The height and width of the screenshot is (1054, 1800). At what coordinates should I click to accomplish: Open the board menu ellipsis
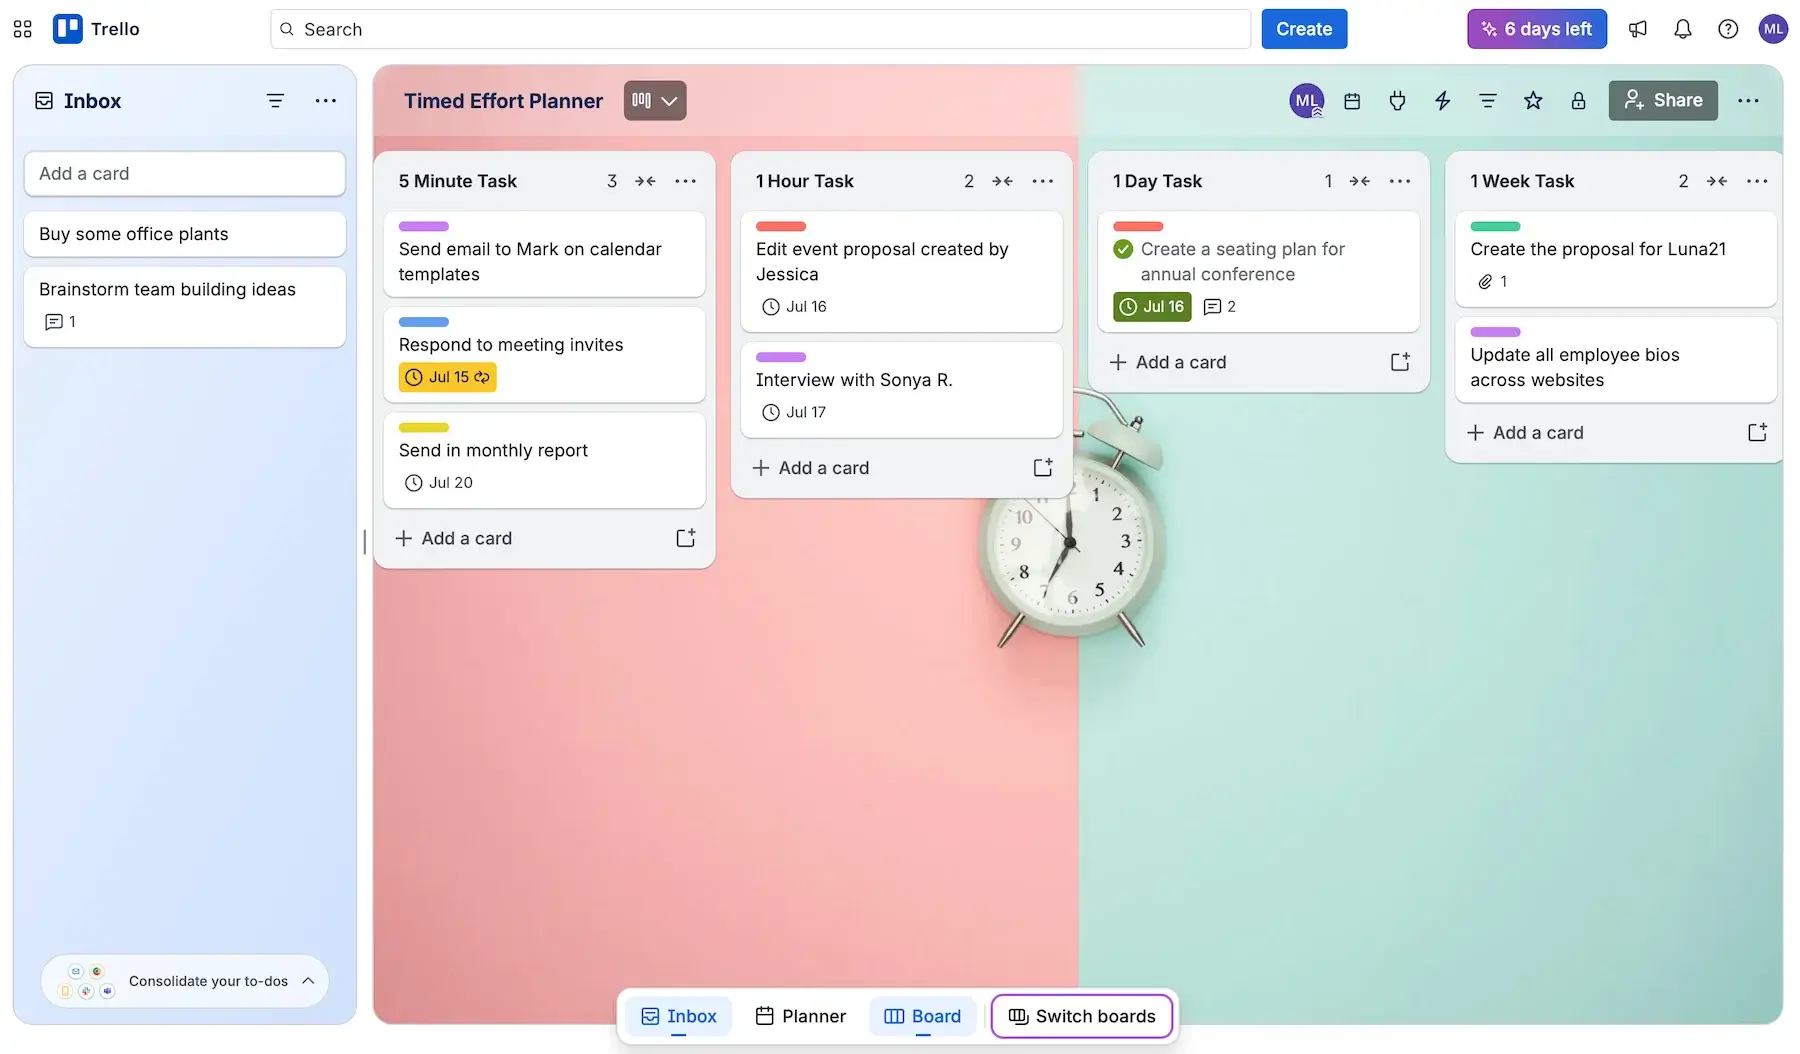click(x=1748, y=100)
